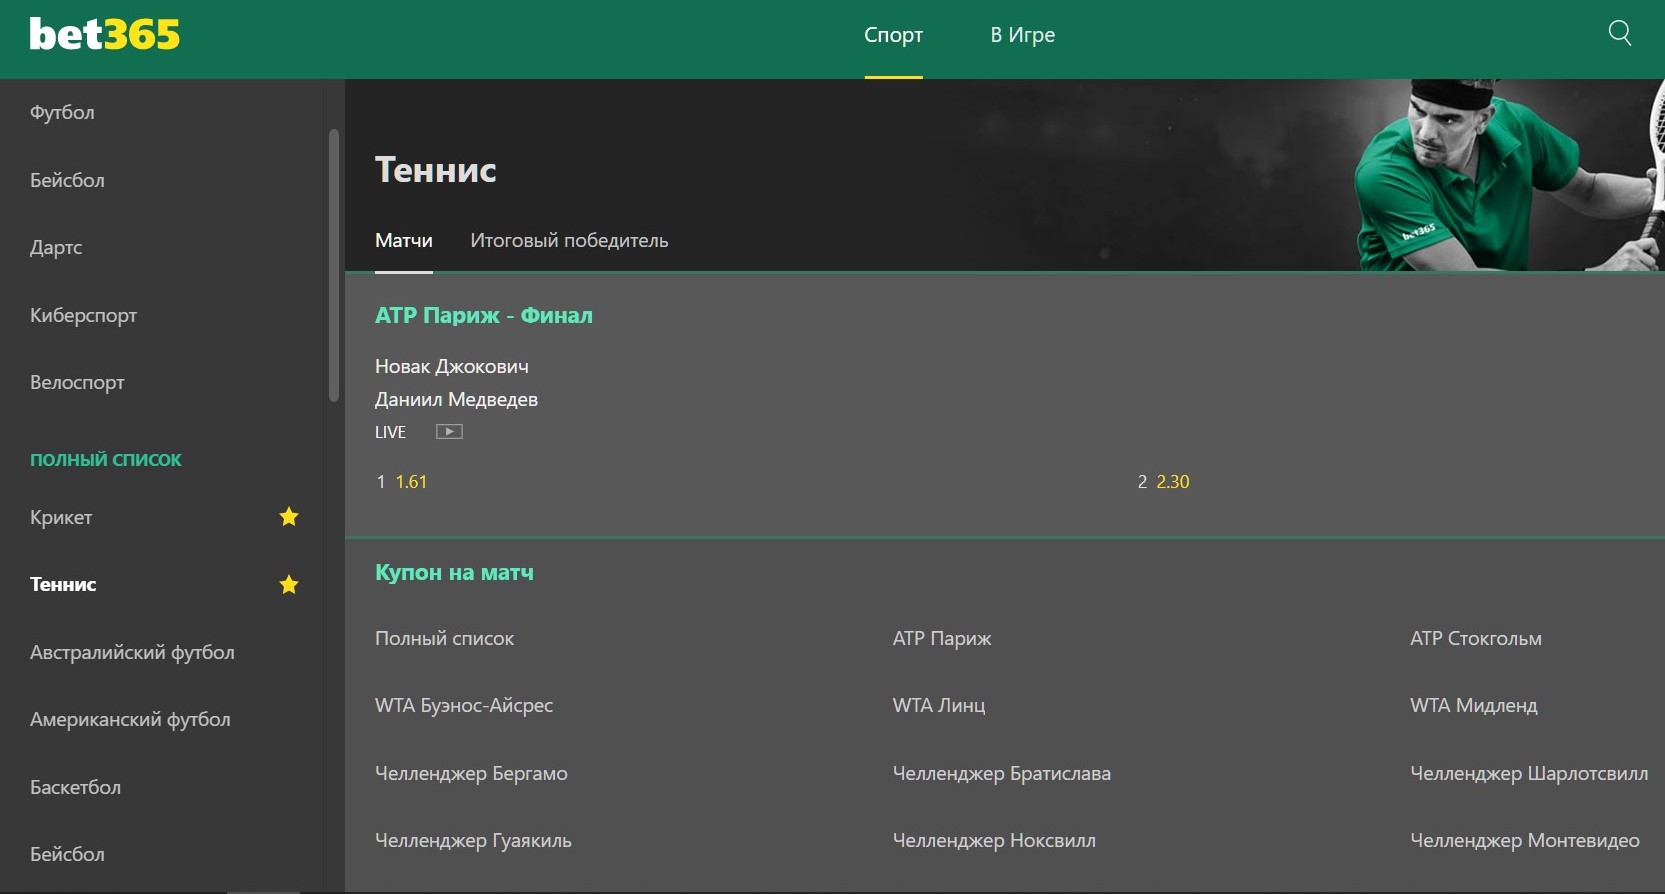Switch to the В Игре tab

pos(1023,35)
